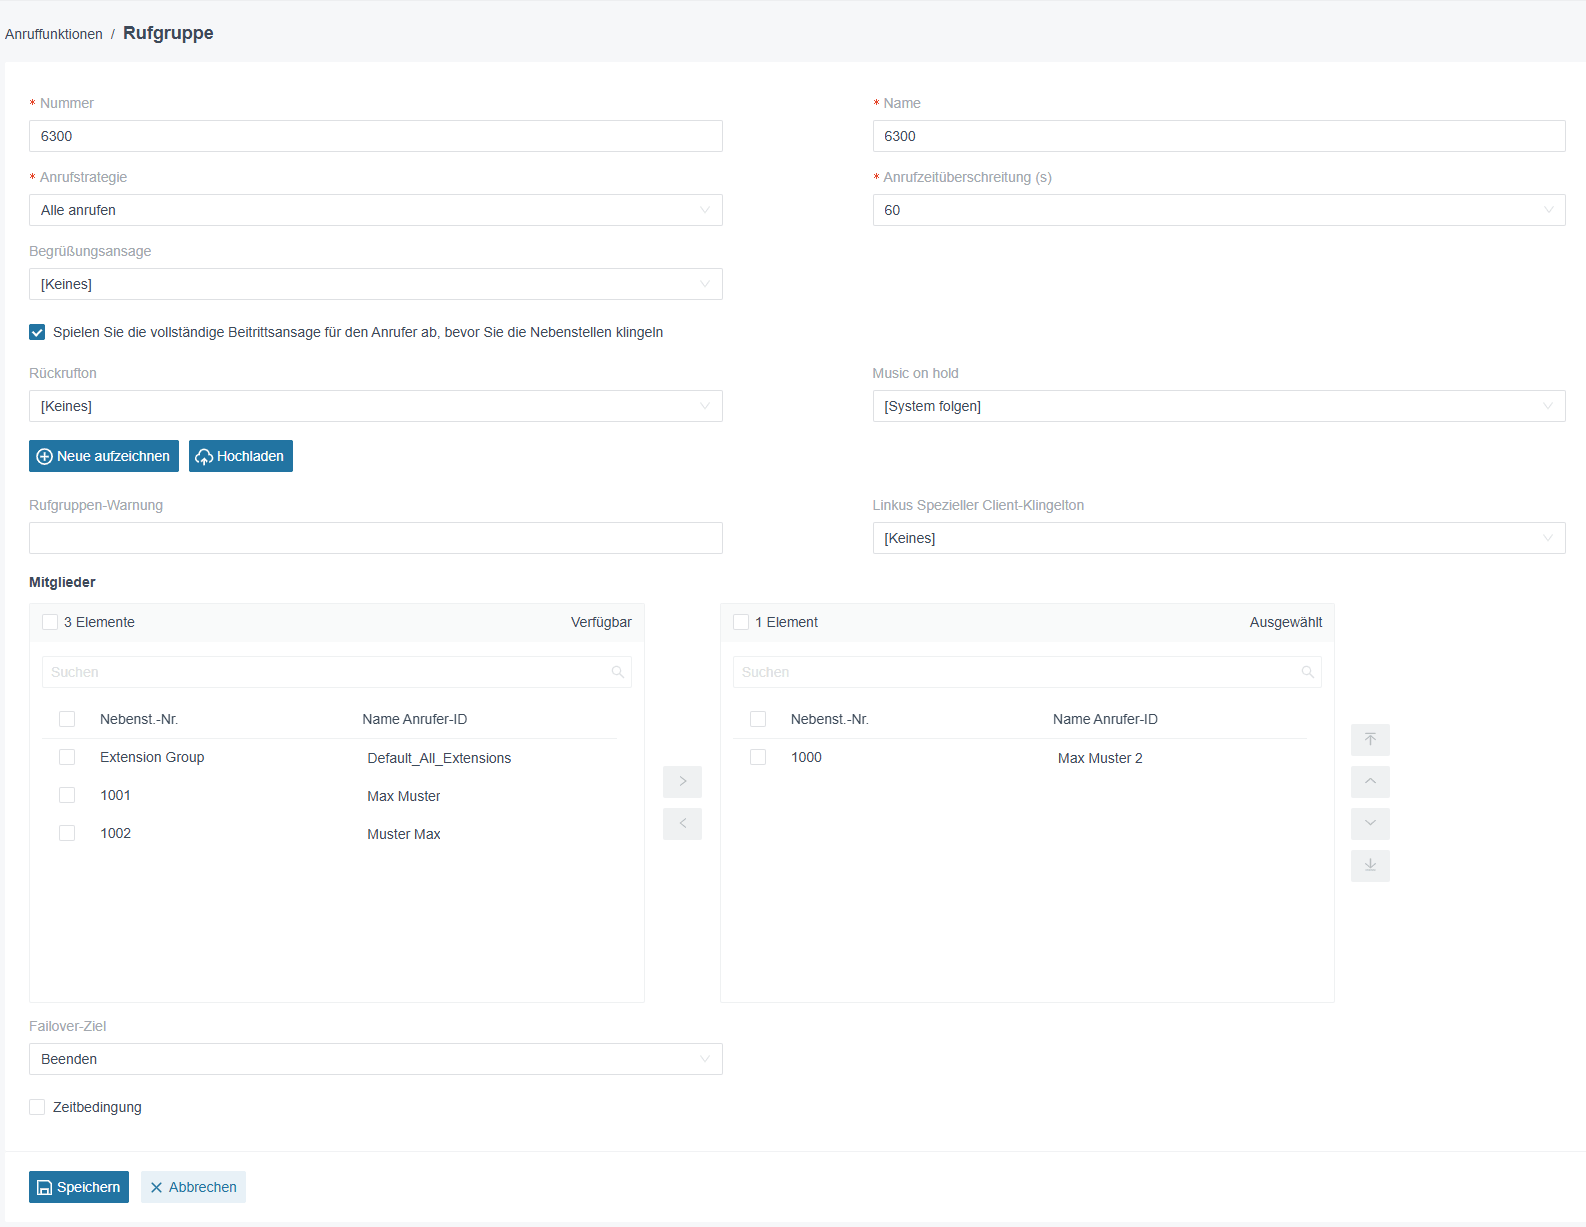Screen dimensions: 1586x1227
Task: Click the move-down chevron icon
Action: coord(1370,824)
